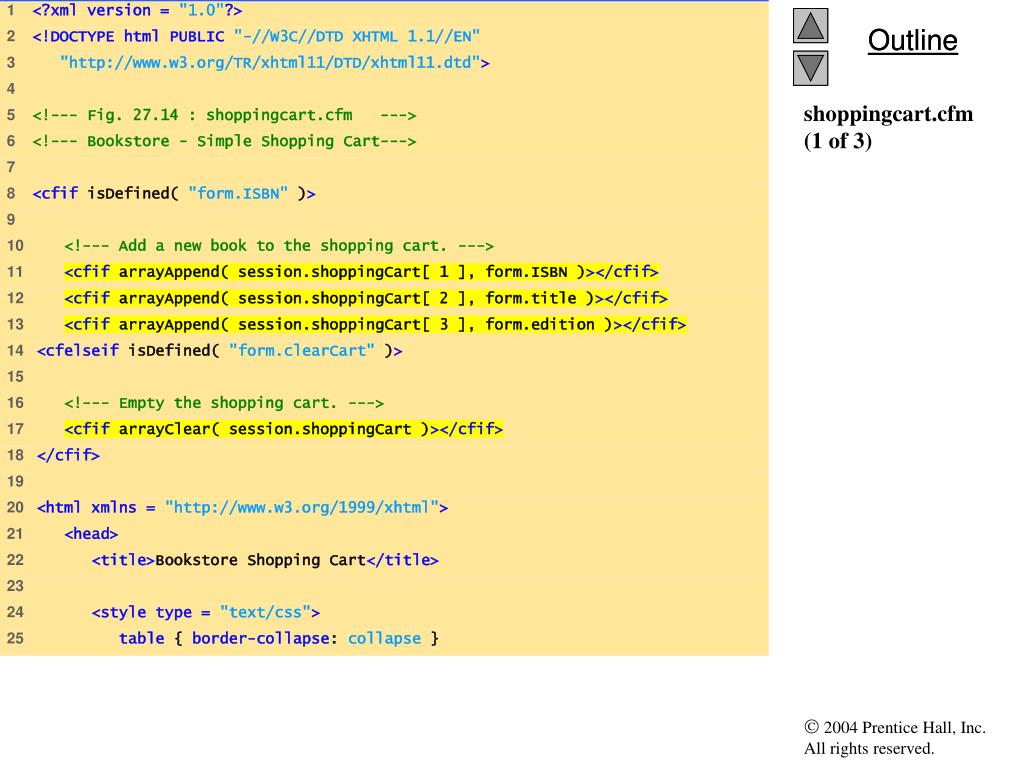Click the 2004 Prentice Hall copyright text
The width and height of the screenshot is (1024, 768).
[895, 728]
